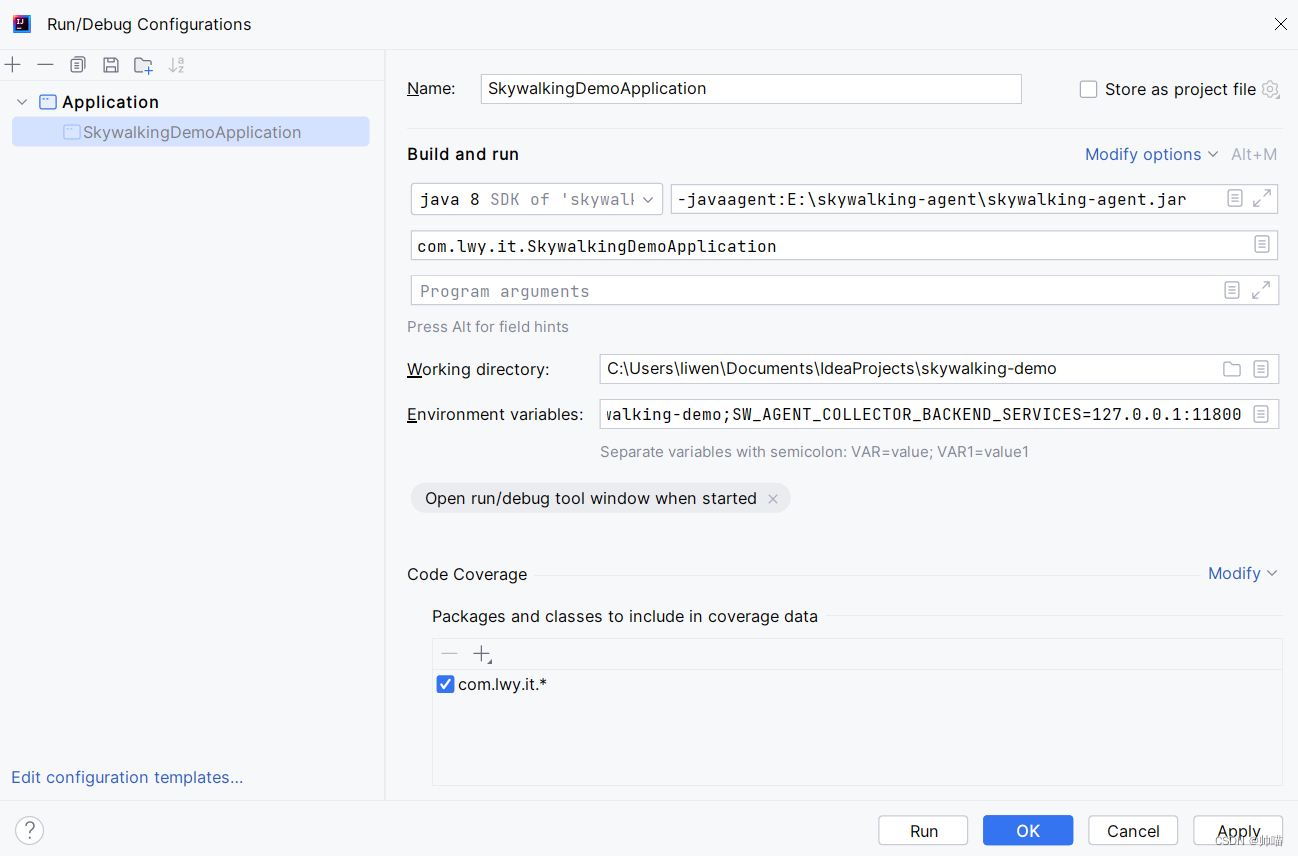Browse for main class icon
The width and height of the screenshot is (1298, 856).
(x=1262, y=245)
